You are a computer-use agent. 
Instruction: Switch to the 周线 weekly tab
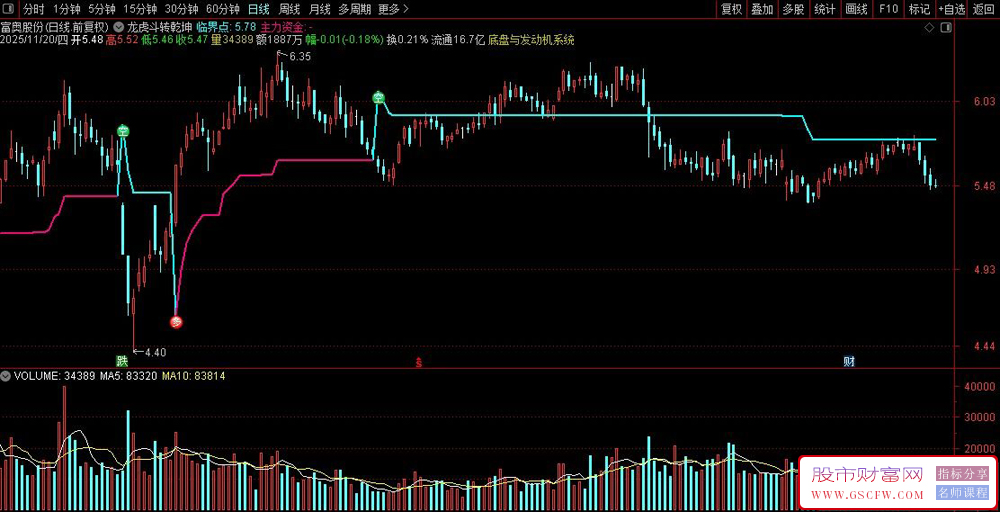pos(289,9)
